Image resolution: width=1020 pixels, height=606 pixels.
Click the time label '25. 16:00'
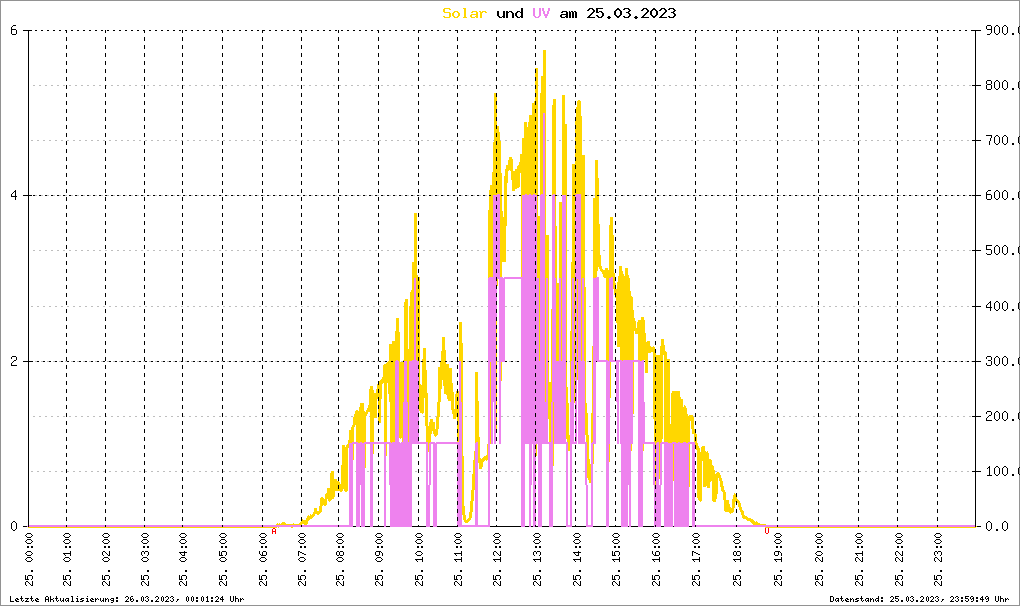tap(656, 560)
